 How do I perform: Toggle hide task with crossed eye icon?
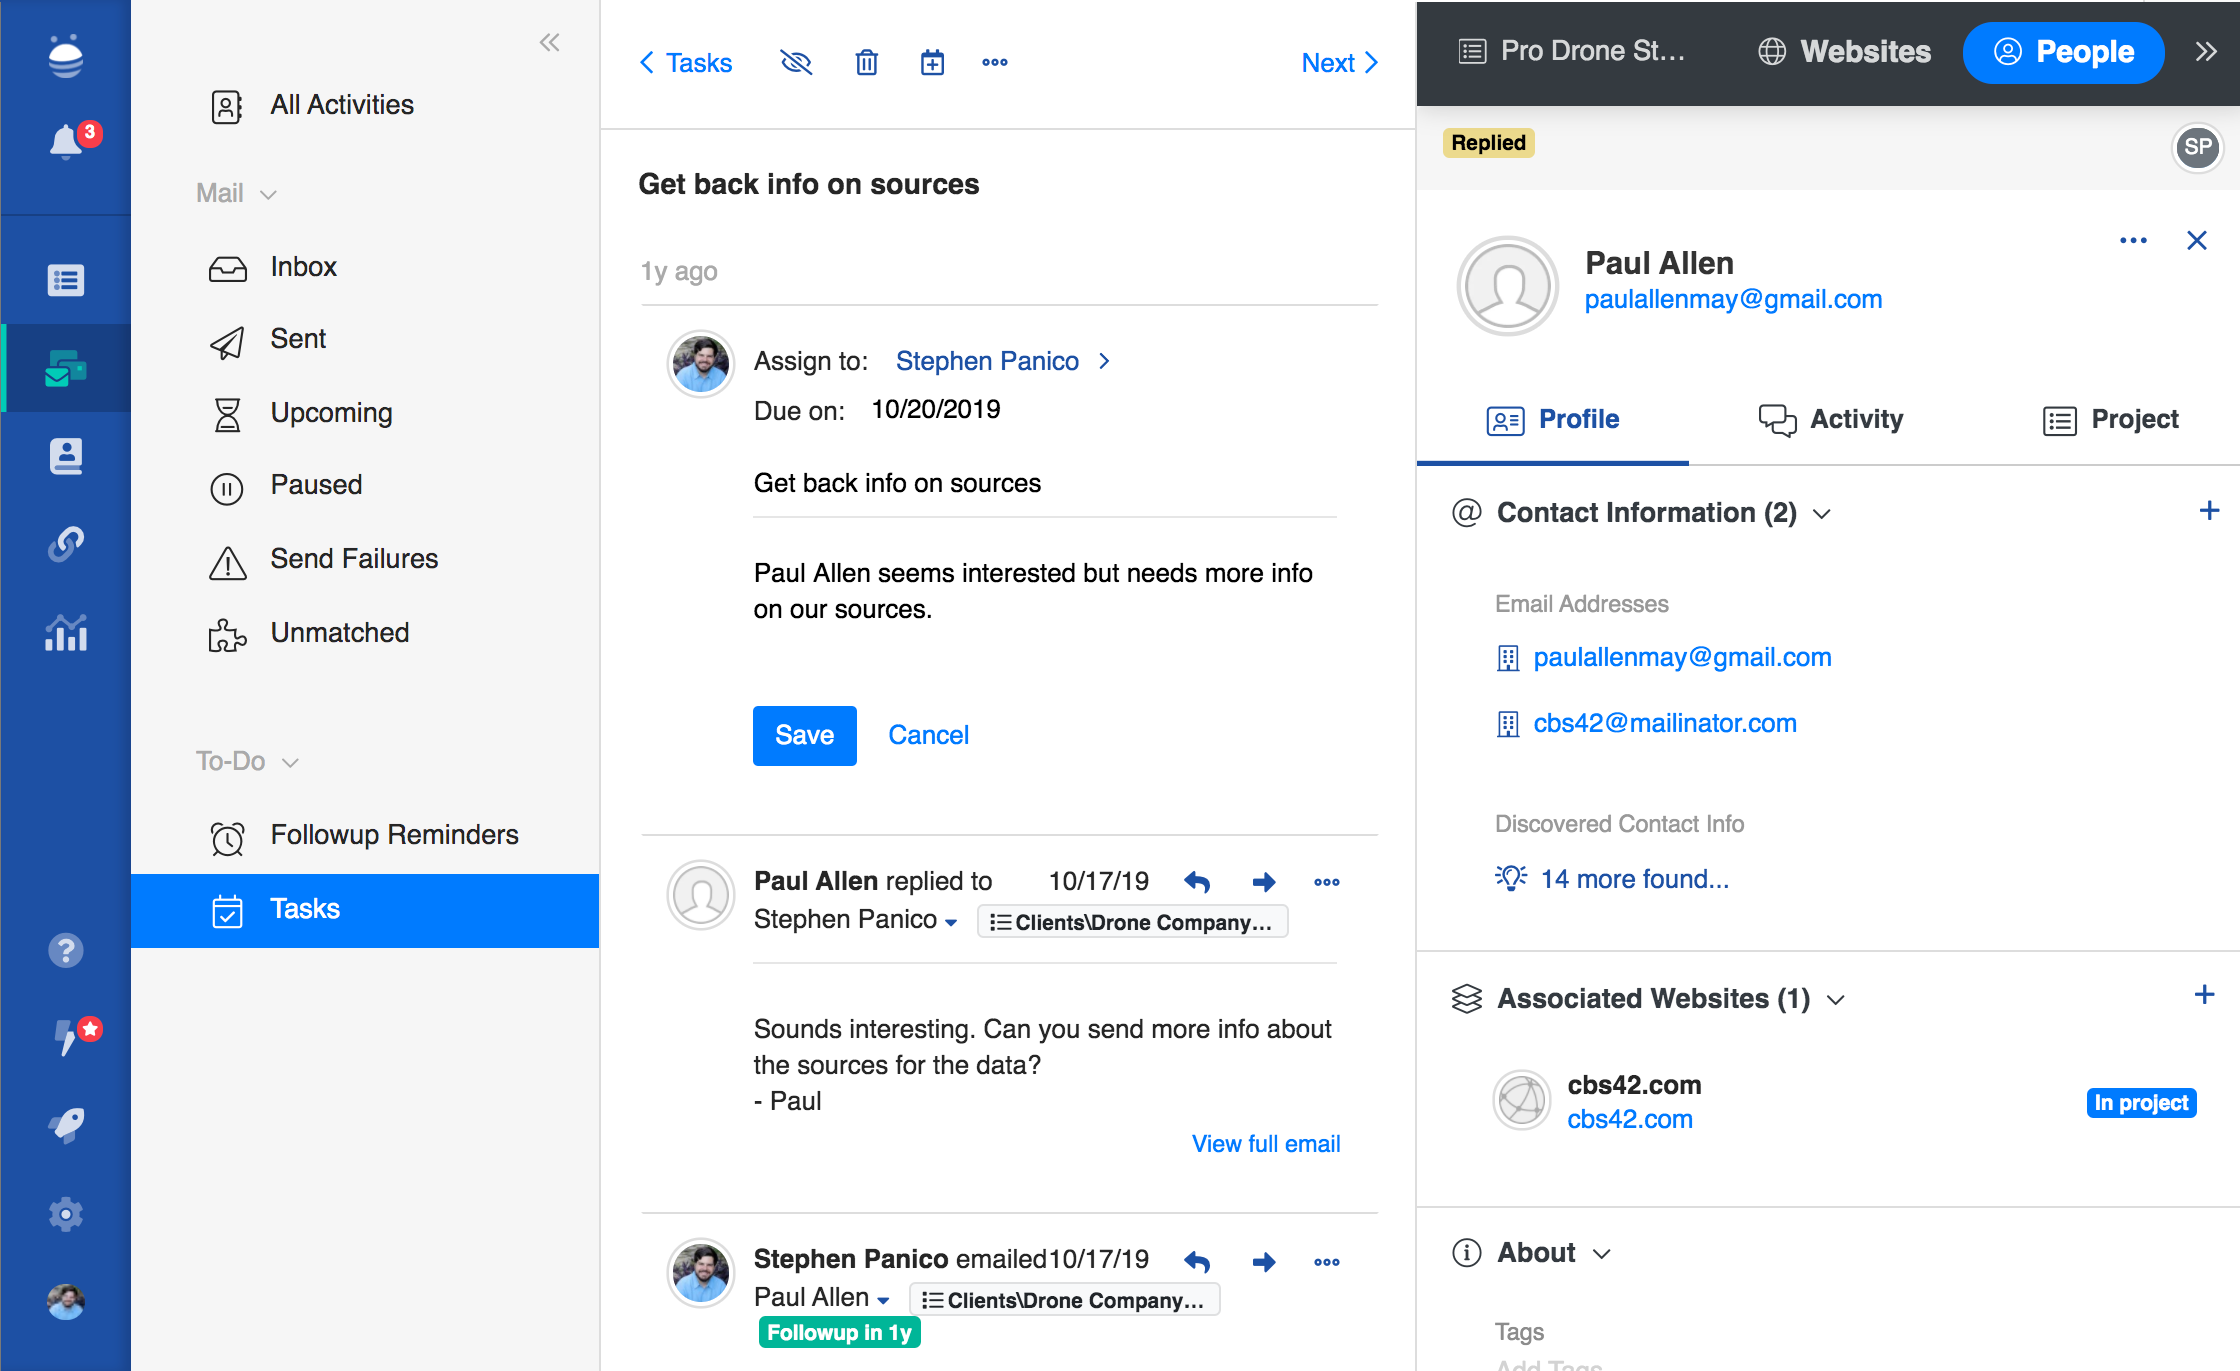point(796,63)
